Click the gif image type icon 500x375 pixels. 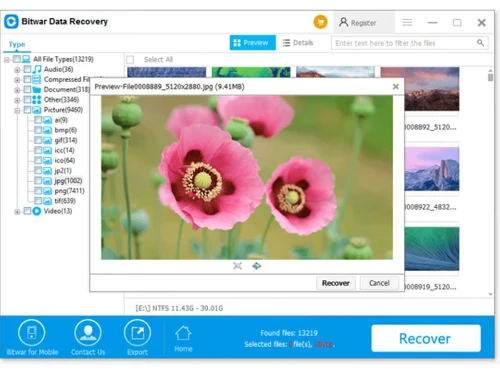tap(48, 140)
